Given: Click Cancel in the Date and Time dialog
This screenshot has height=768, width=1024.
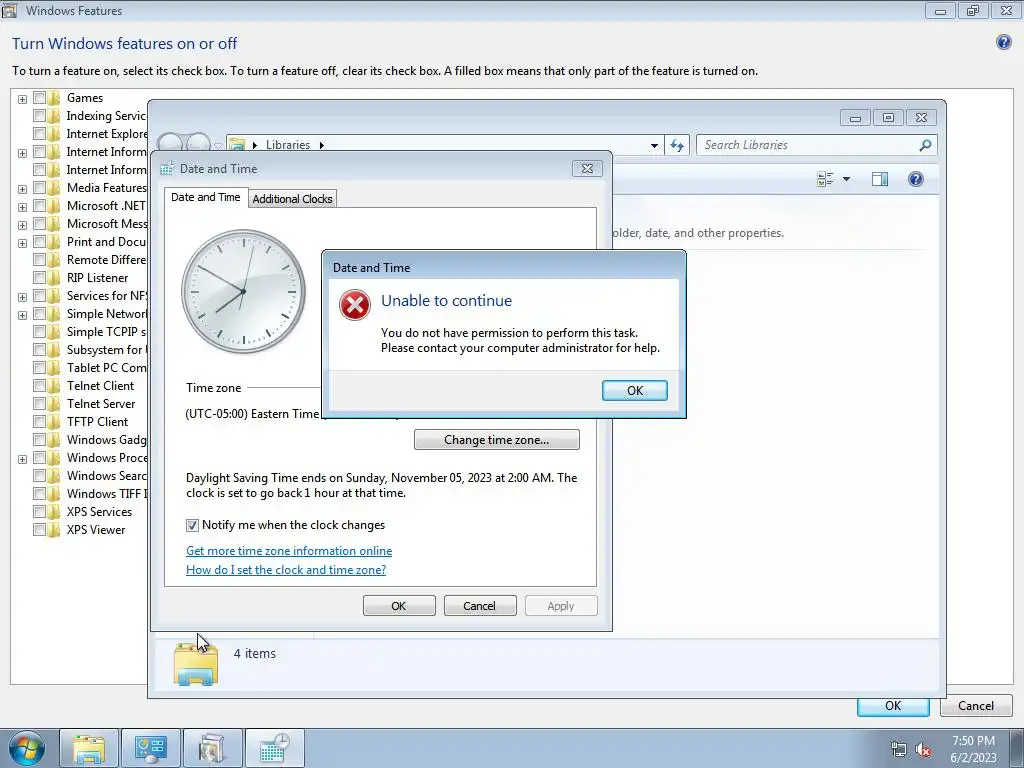Looking at the screenshot, I should (480, 605).
